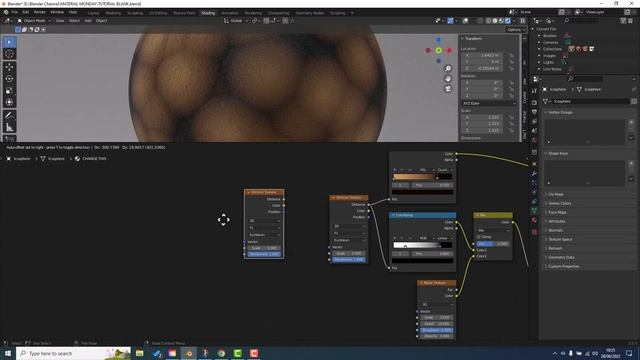The height and width of the screenshot is (360, 640).
Task: Open Render properties tab icon
Action: click(534, 102)
